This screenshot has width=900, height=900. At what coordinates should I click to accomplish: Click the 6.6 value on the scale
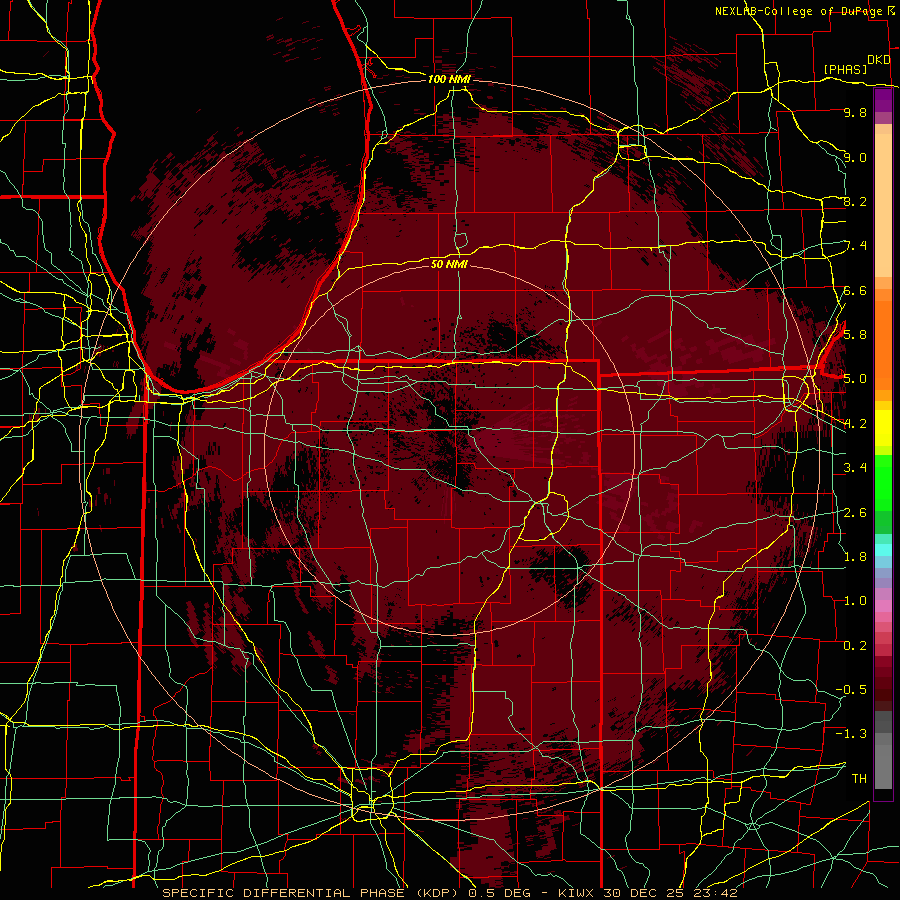tap(855, 290)
